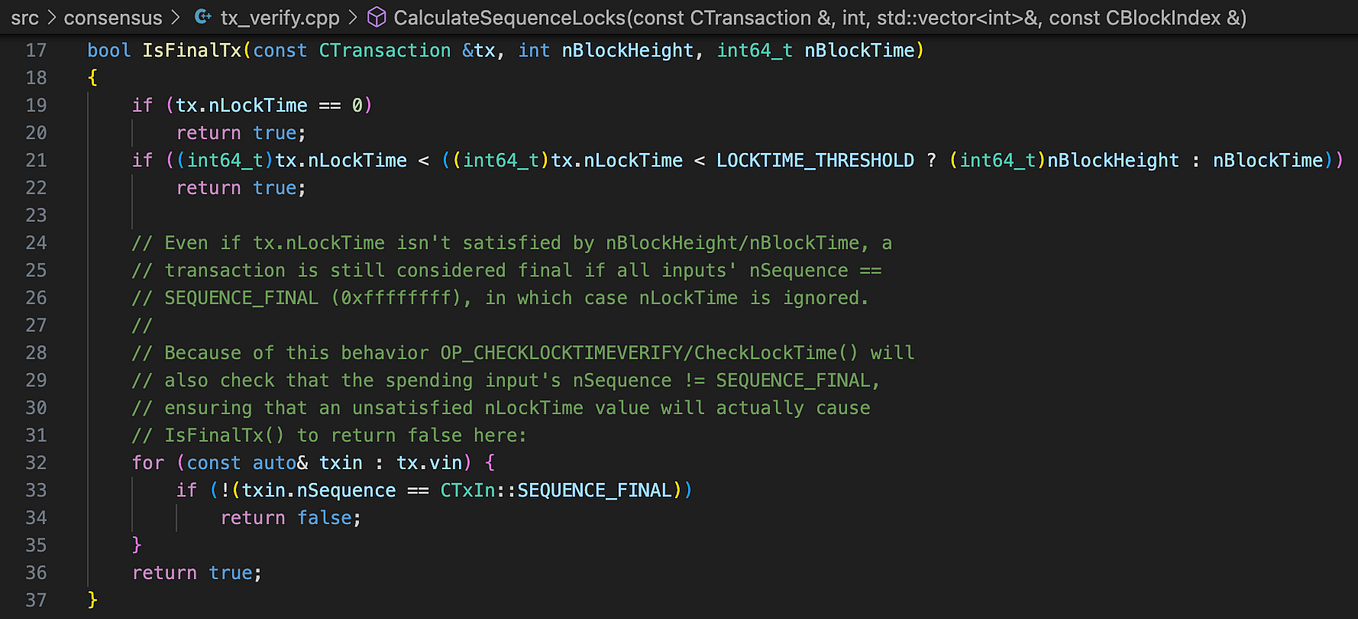
Task: Select the consensus folder in the breadcrumb
Action: 112,17
